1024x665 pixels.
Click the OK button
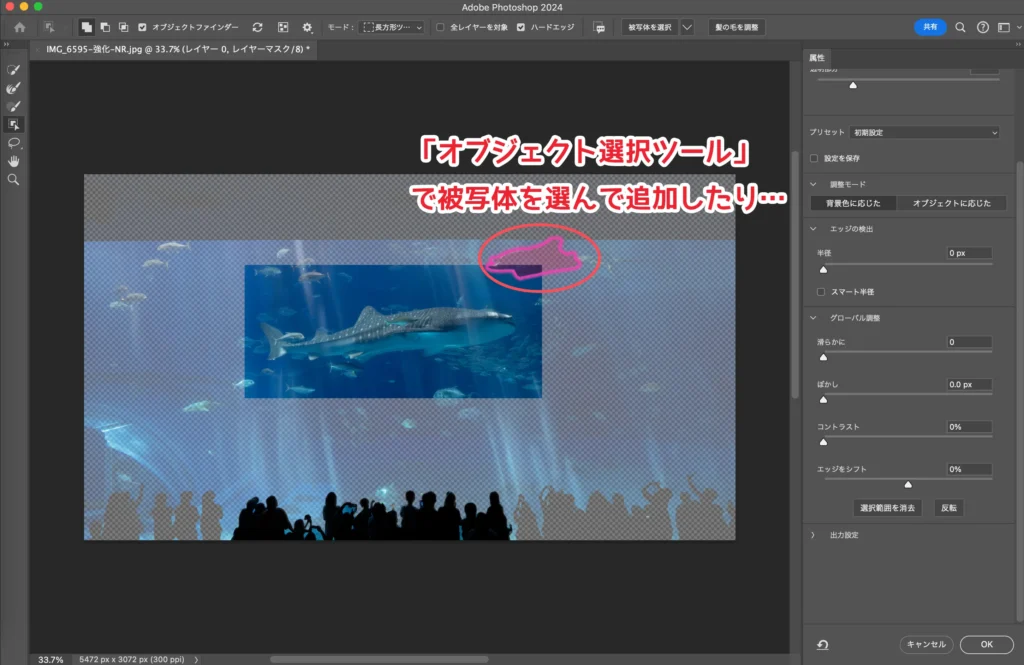(x=986, y=645)
